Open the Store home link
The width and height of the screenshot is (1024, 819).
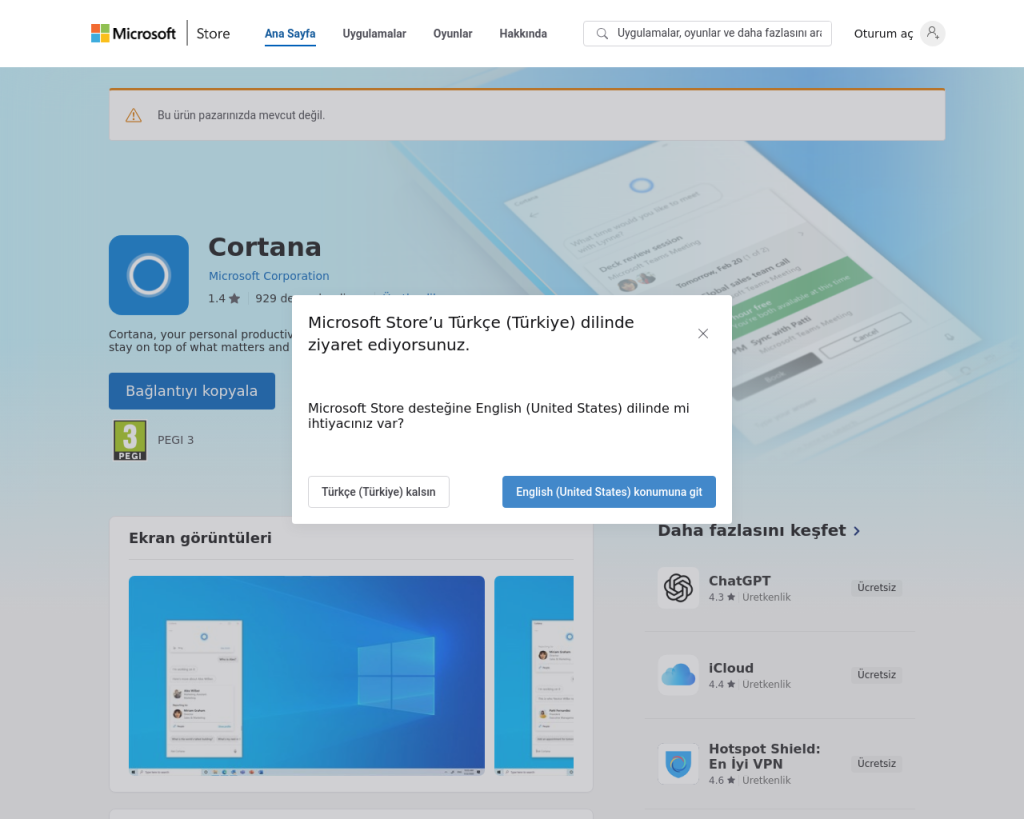pyautogui.click(x=213, y=33)
